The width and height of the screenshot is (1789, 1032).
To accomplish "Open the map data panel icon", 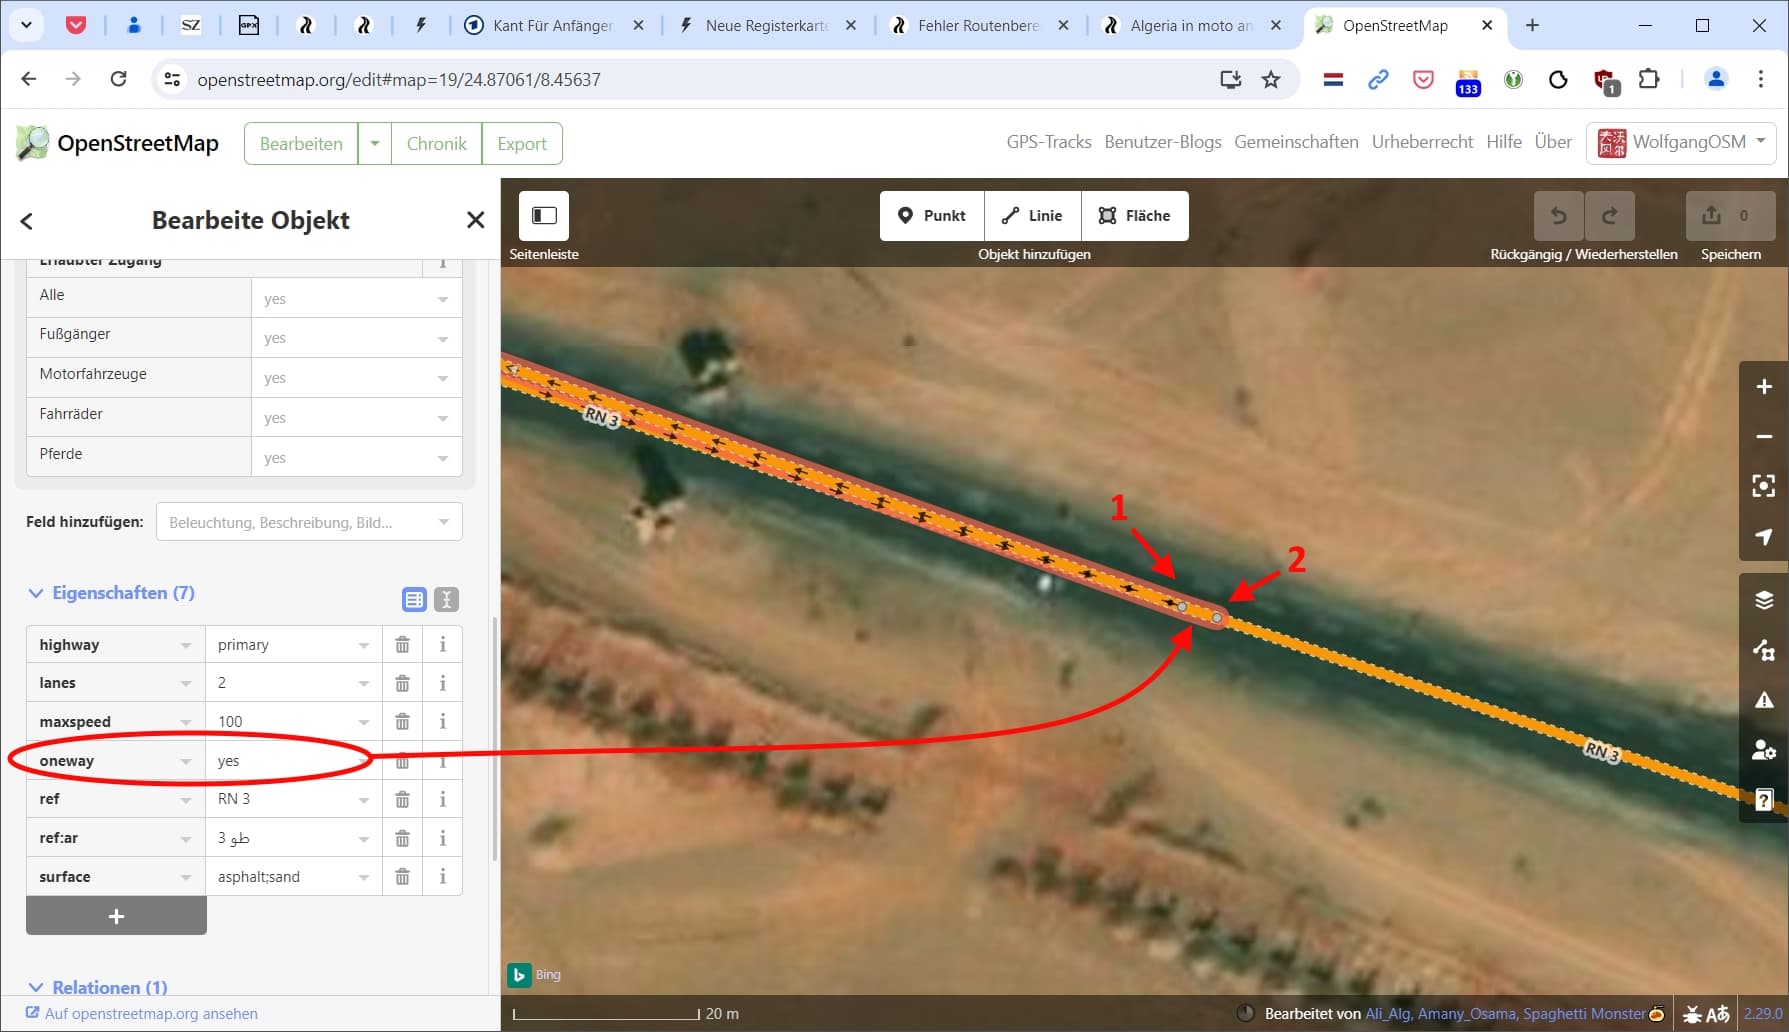I will coord(1764,650).
